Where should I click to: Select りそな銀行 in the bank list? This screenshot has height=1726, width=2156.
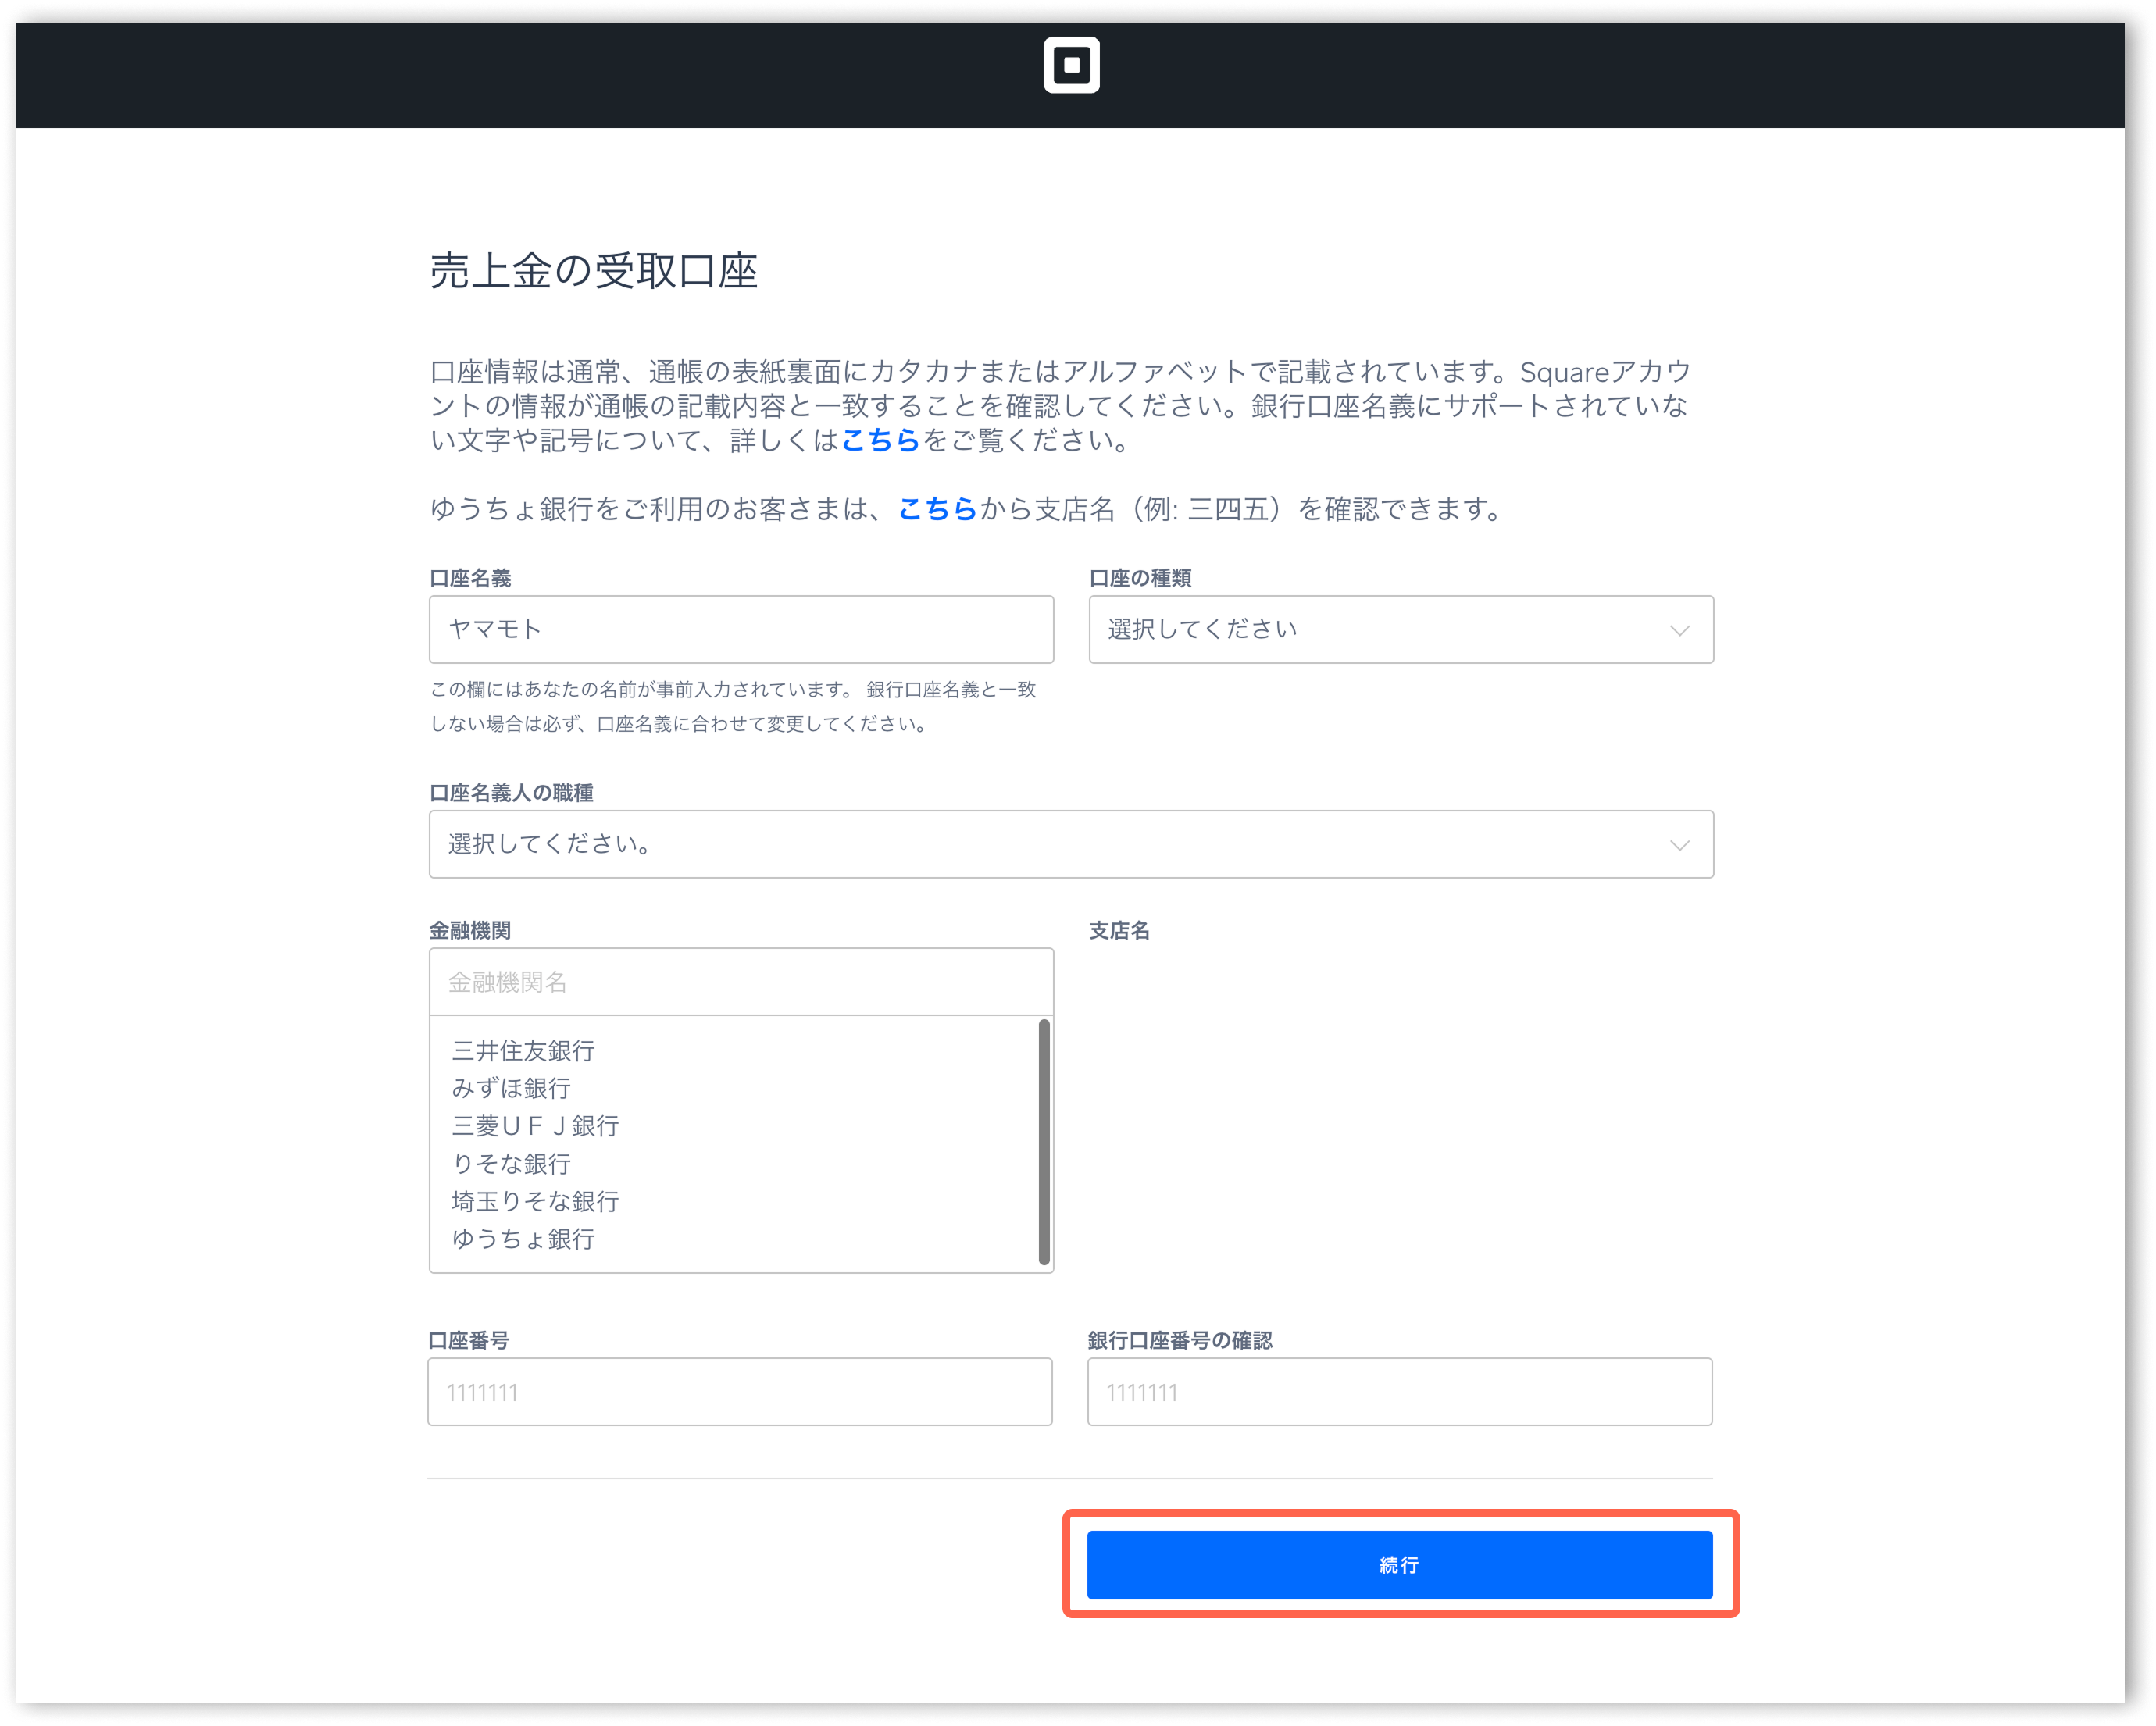point(511,1164)
